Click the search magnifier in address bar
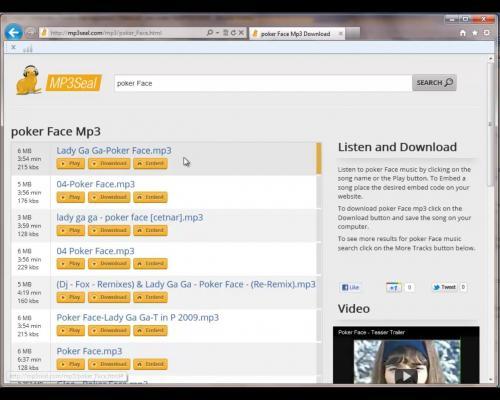Viewport: 500px width, 400px height. (210, 33)
